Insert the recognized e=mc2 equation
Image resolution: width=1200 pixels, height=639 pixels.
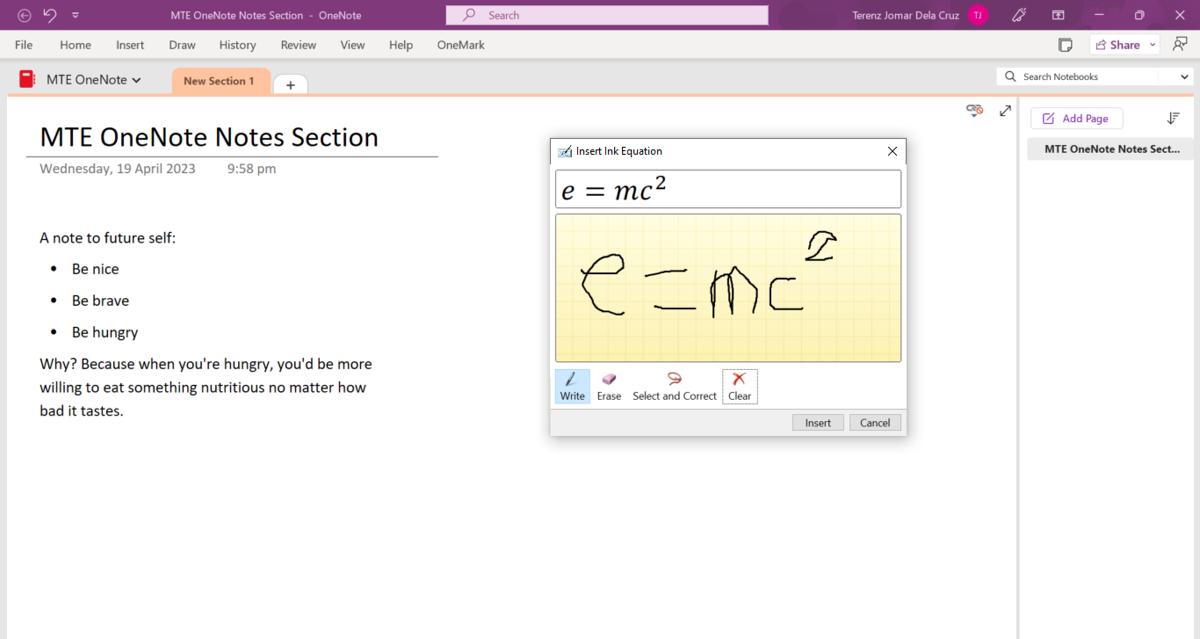coord(817,422)
